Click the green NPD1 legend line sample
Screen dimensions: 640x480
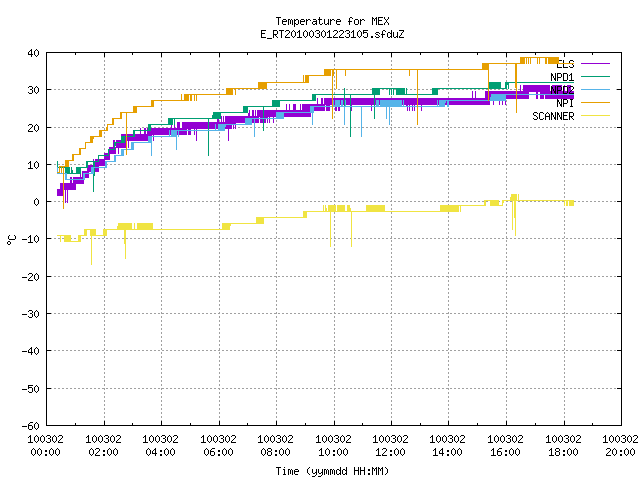[x=595, y=76]
